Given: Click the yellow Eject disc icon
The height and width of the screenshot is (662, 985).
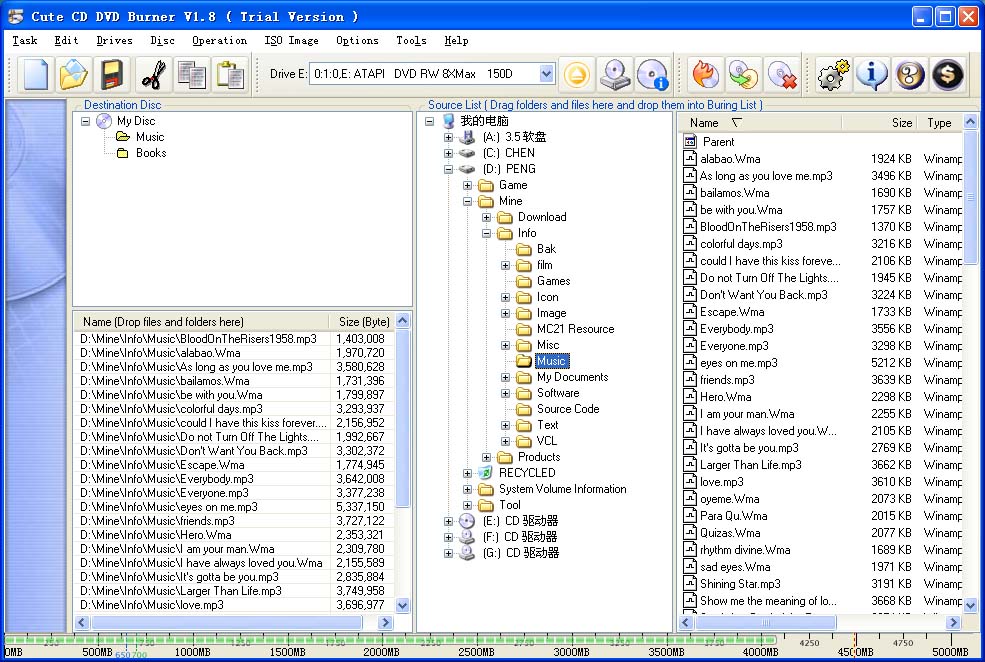Looking at the screenshot, I should [576, 75].
